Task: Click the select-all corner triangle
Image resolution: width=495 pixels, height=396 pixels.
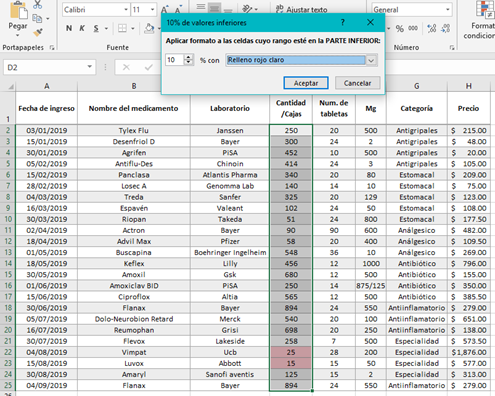Action: click(x=11, y=87)
